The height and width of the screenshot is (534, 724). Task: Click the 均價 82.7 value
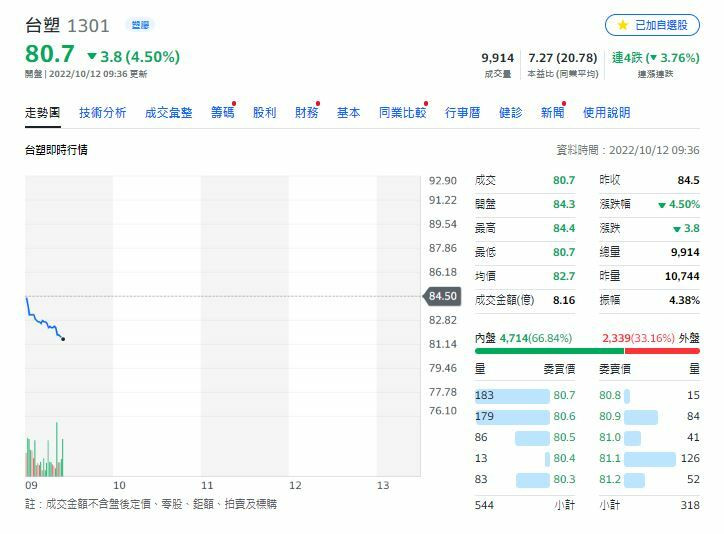pyautogui.click(x=564, y=276)
